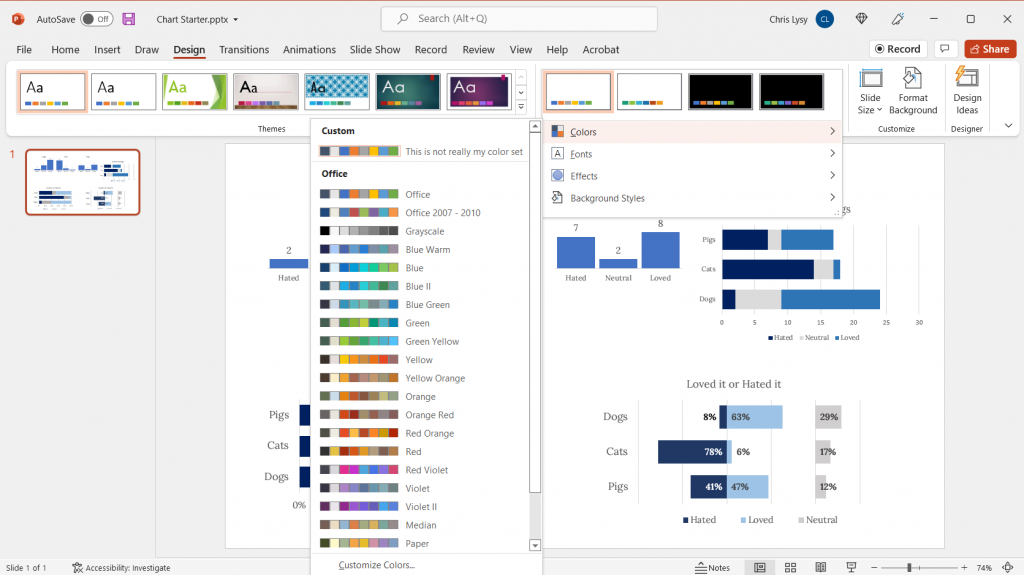Toggle AutoSave switch

(96, 19)
